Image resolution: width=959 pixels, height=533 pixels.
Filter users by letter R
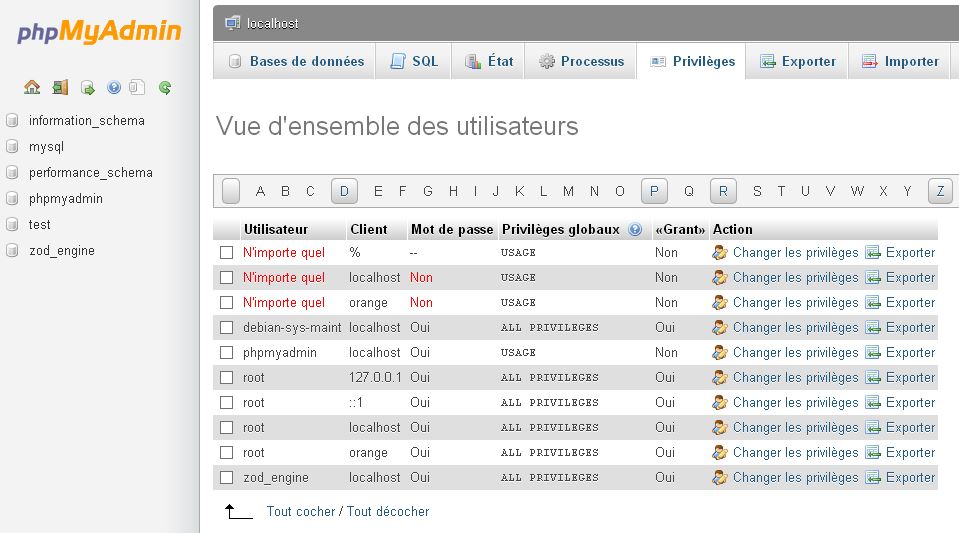click(x=724, y=191)
